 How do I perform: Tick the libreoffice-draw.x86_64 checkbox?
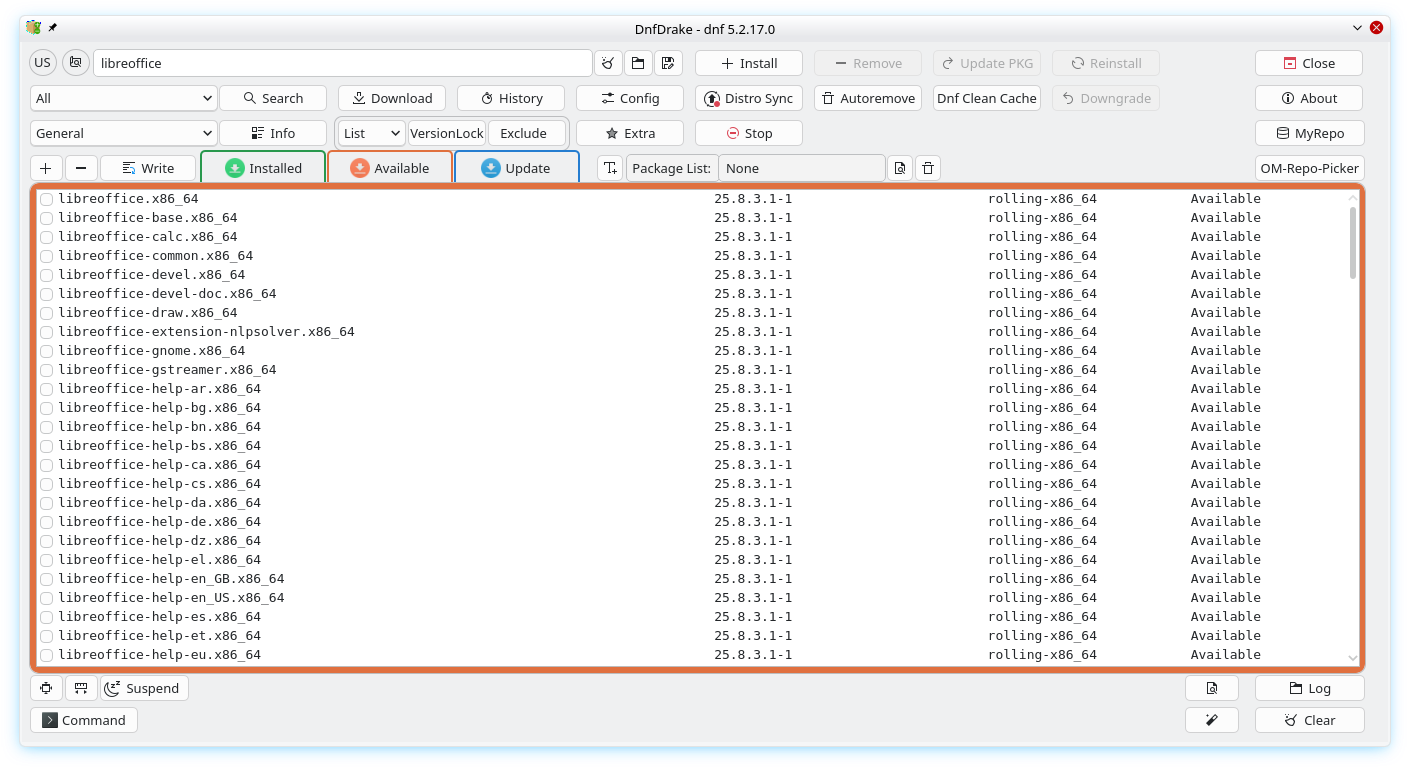tap(46, 313)
